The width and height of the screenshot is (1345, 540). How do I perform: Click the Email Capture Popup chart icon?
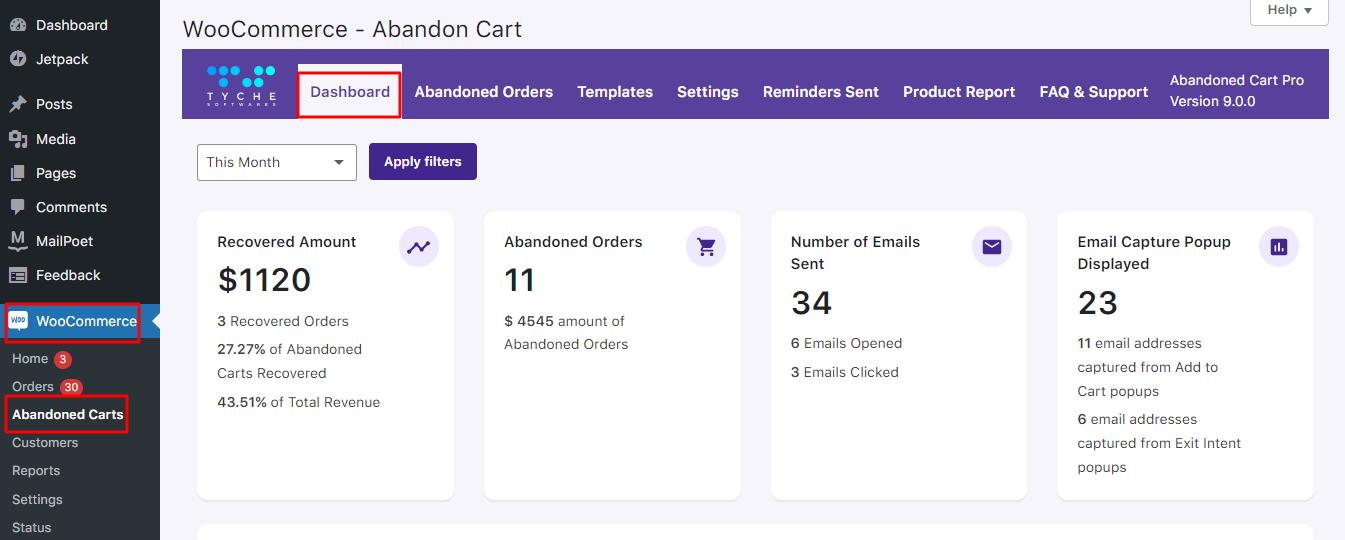pos(1279,247)
